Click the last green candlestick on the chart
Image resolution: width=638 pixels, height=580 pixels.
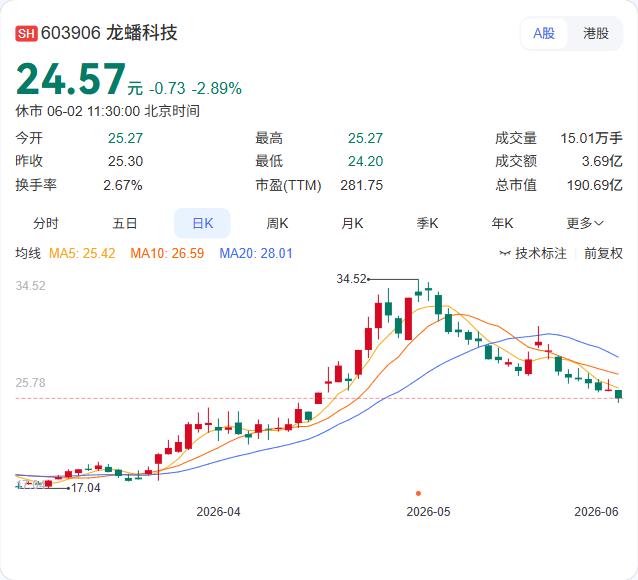[x=619, y=394]
